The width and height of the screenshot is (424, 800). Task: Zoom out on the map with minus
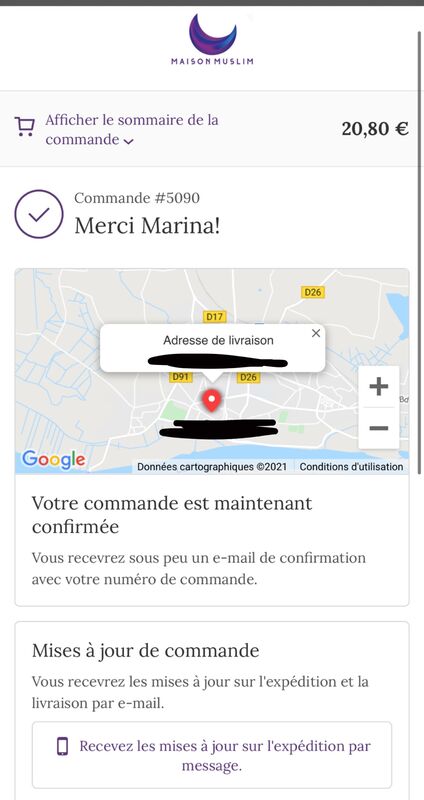[379, 428]
